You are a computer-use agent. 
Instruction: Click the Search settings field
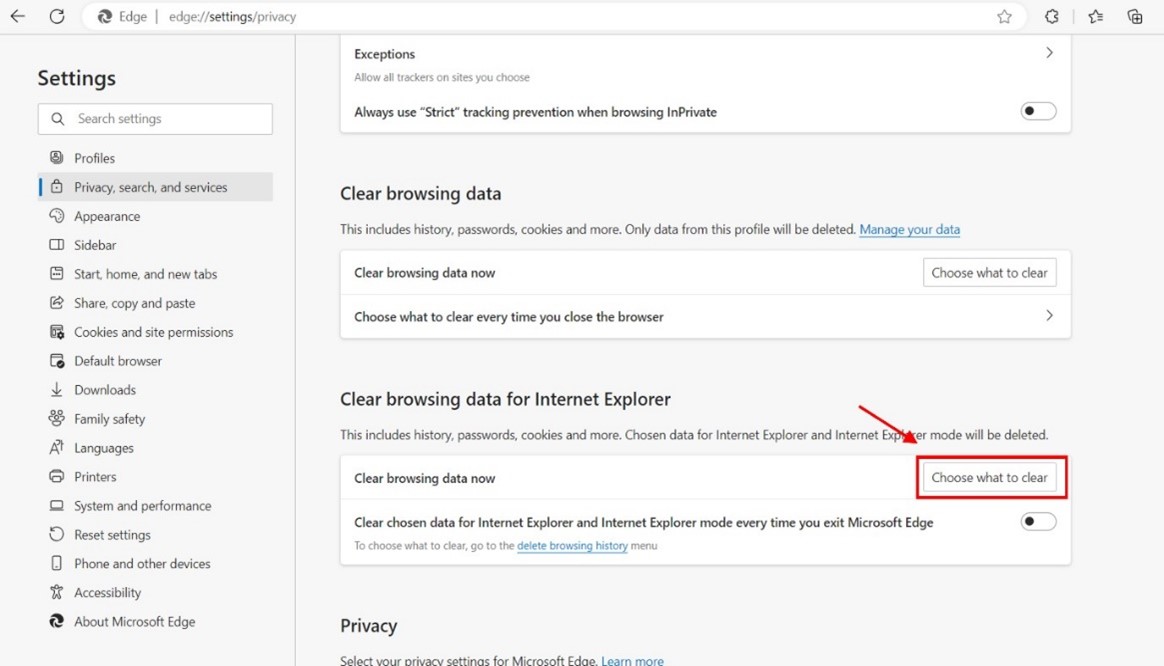155,119
